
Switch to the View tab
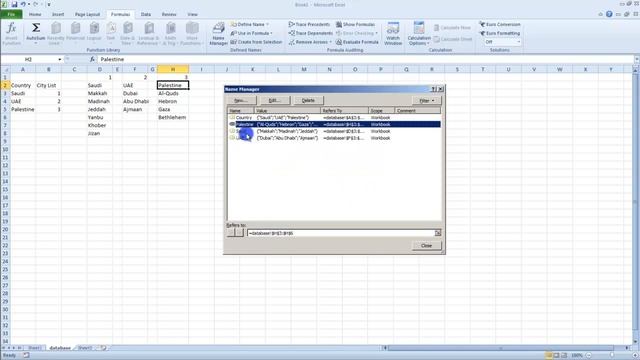(192, 14)
